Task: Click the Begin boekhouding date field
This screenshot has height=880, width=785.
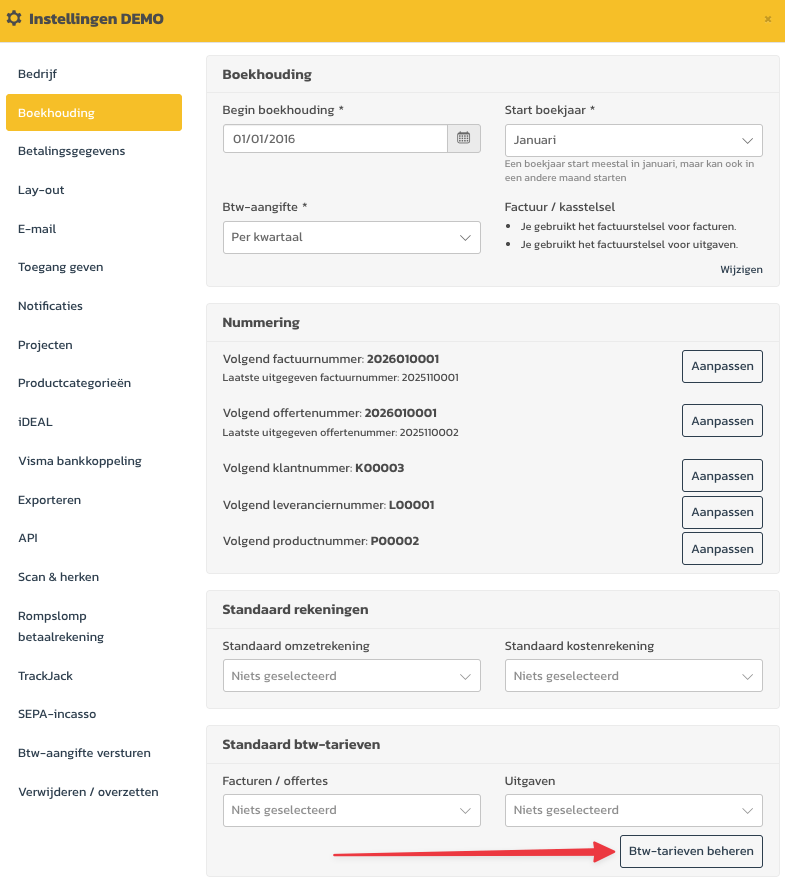Action: pos(335,139)
